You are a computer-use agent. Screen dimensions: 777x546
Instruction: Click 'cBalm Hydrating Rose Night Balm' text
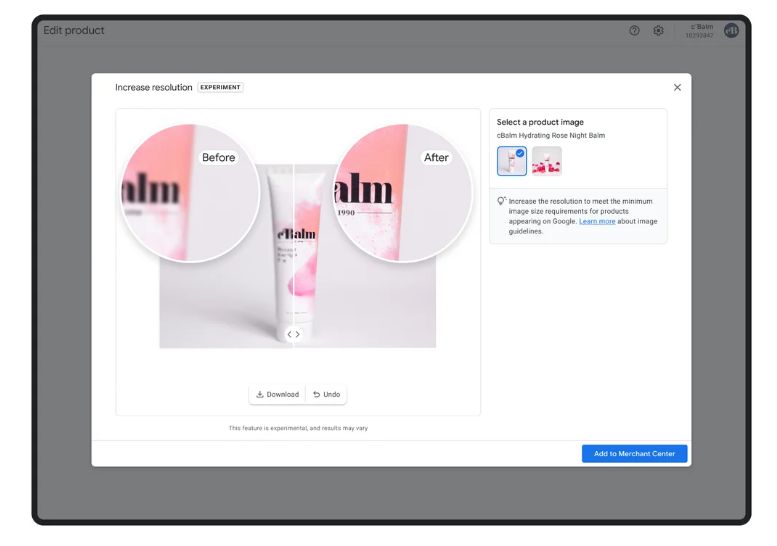[x=551, y=135]
